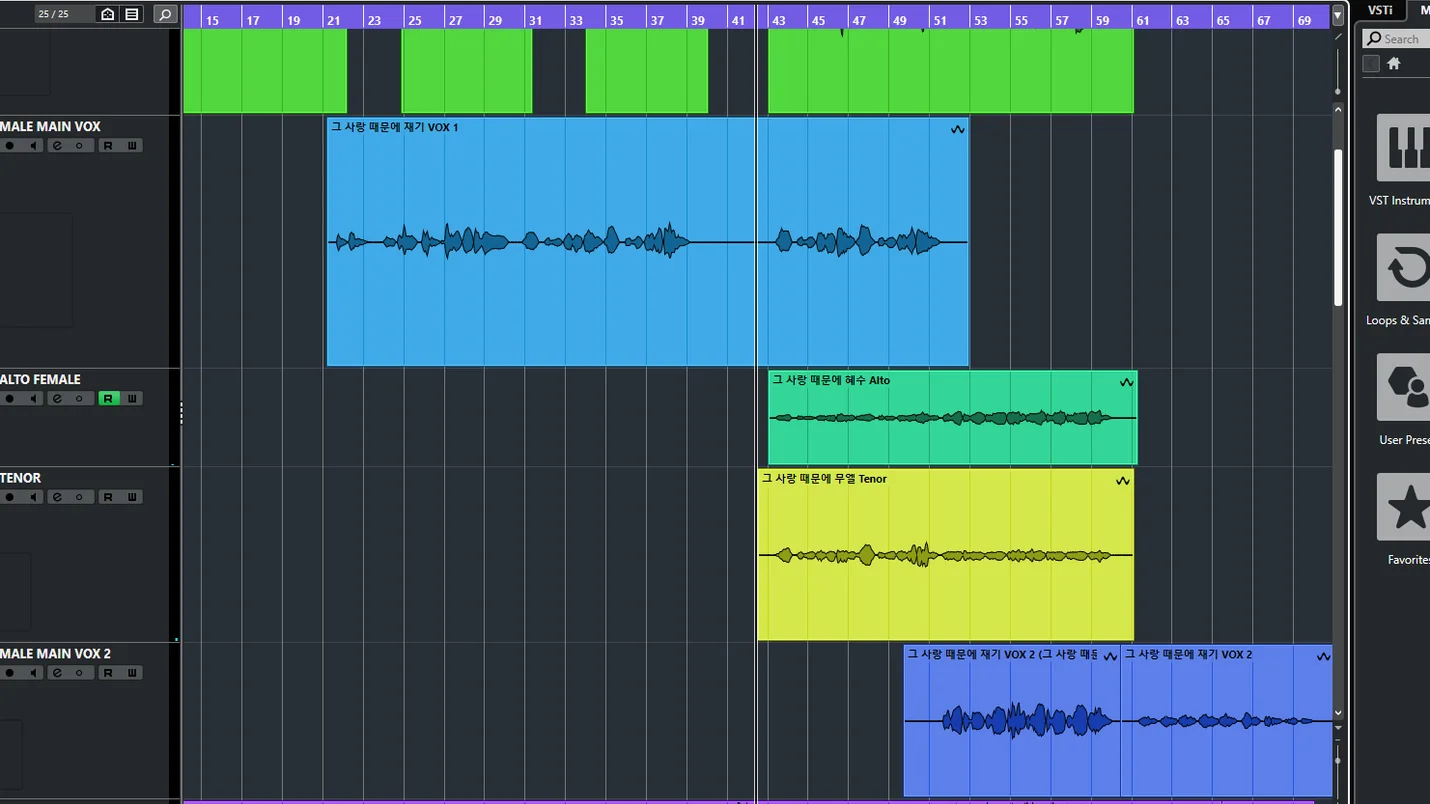Open channel settings (e) for TENOR
This screenshot has width=1430, height=804.
click(x=58, y=497)
